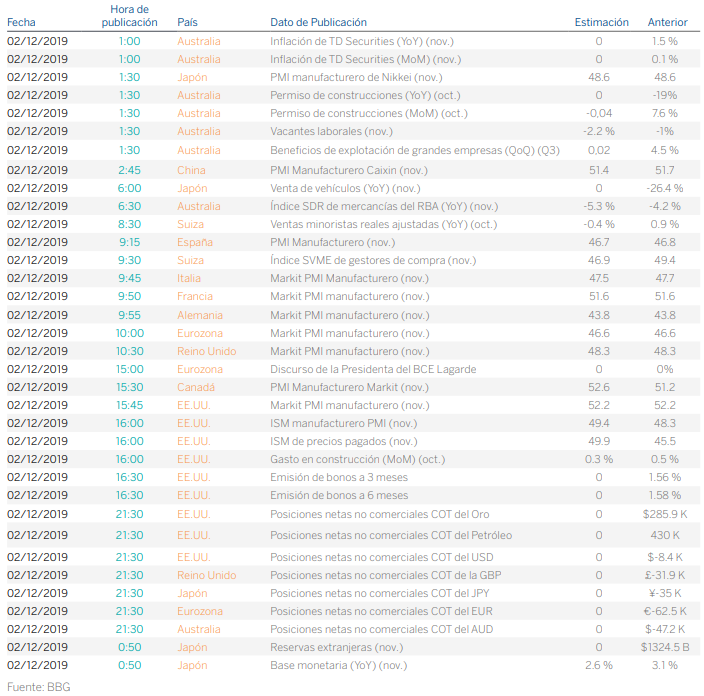
Task: Click the 15:45 publication time cell
Action: click(129, 405)
